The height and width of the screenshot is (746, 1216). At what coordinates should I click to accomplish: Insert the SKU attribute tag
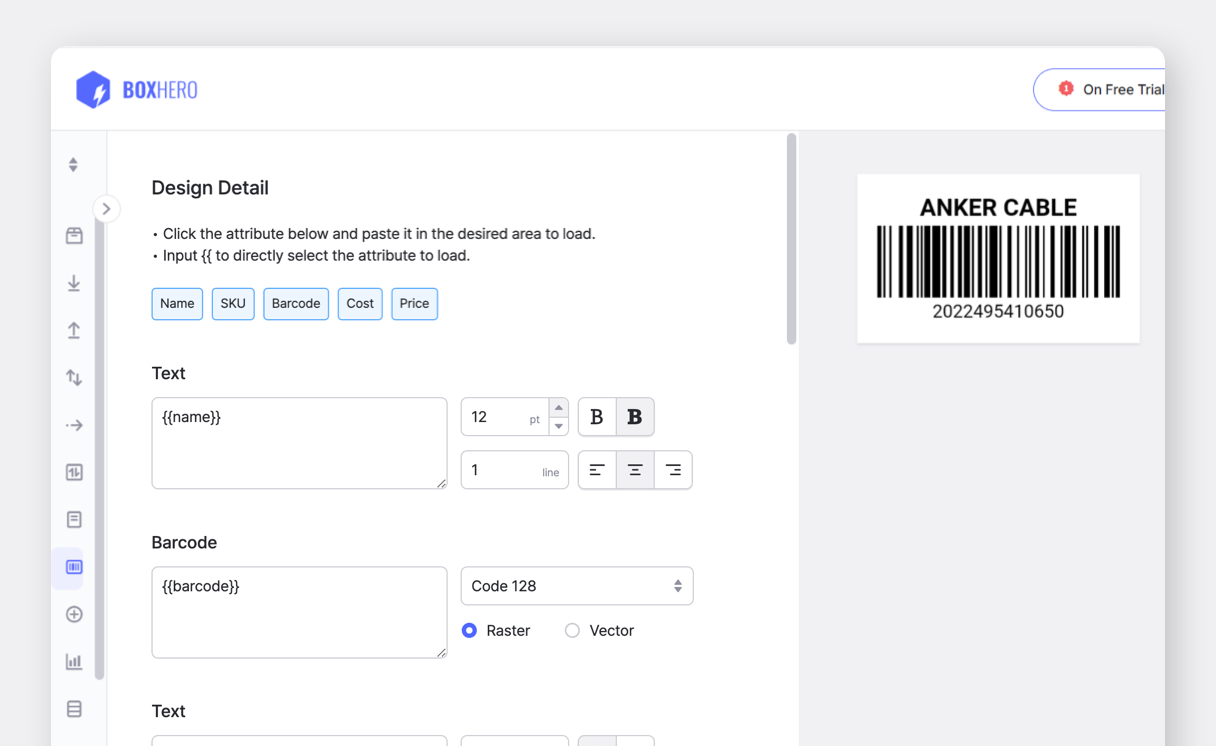(233, 304)
